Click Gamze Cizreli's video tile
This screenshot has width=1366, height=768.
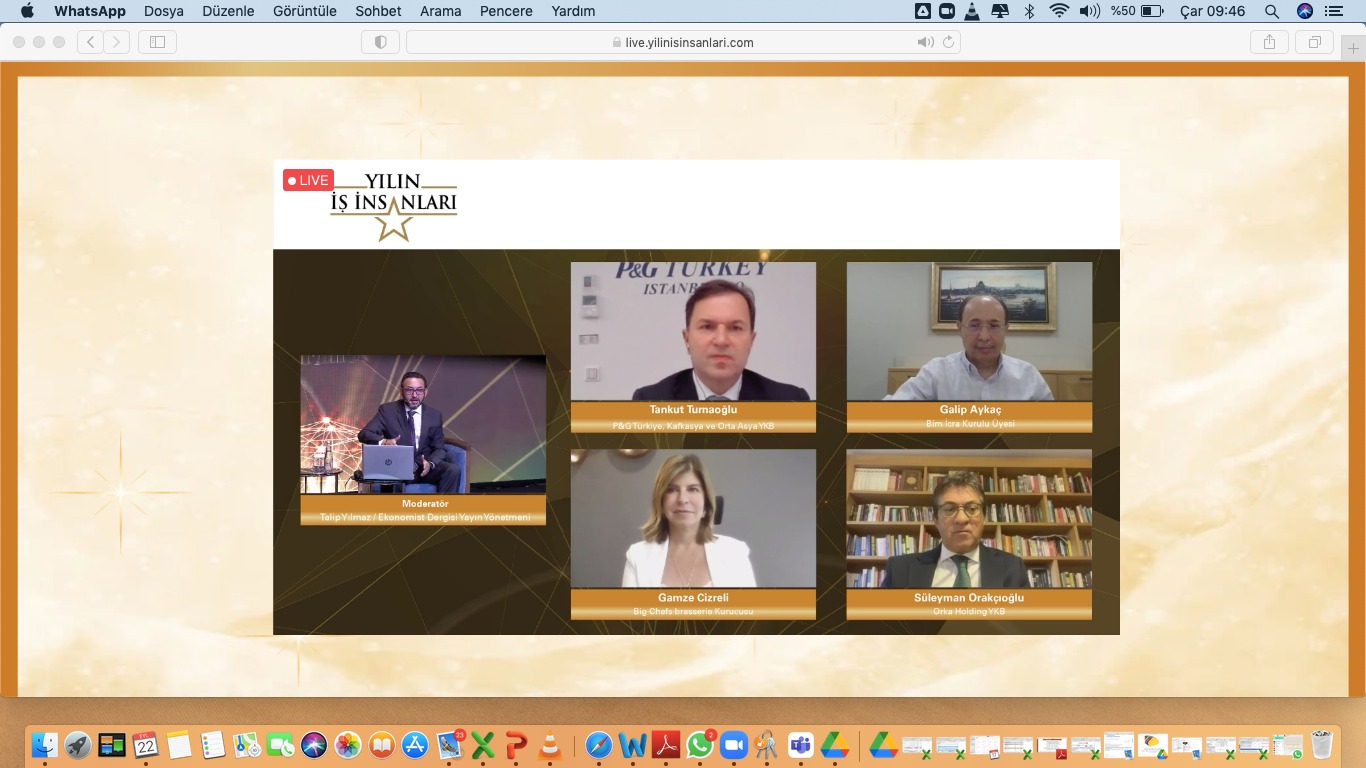click(x=693, y=518)
